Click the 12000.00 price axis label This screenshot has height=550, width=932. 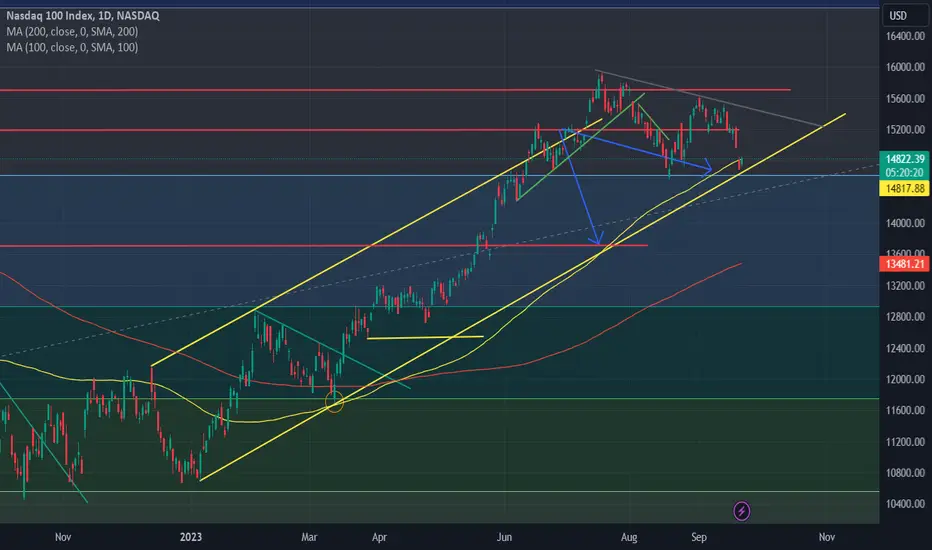905,379
